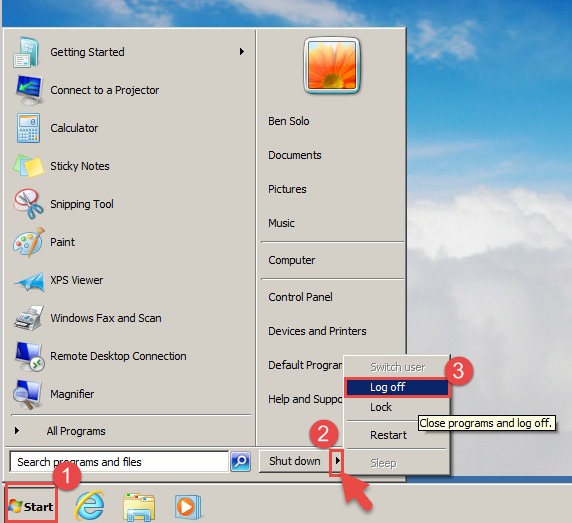Launch Snipping Tool scissors icon
Viewport: 572px width, 523px height.
tap(28, 204)
